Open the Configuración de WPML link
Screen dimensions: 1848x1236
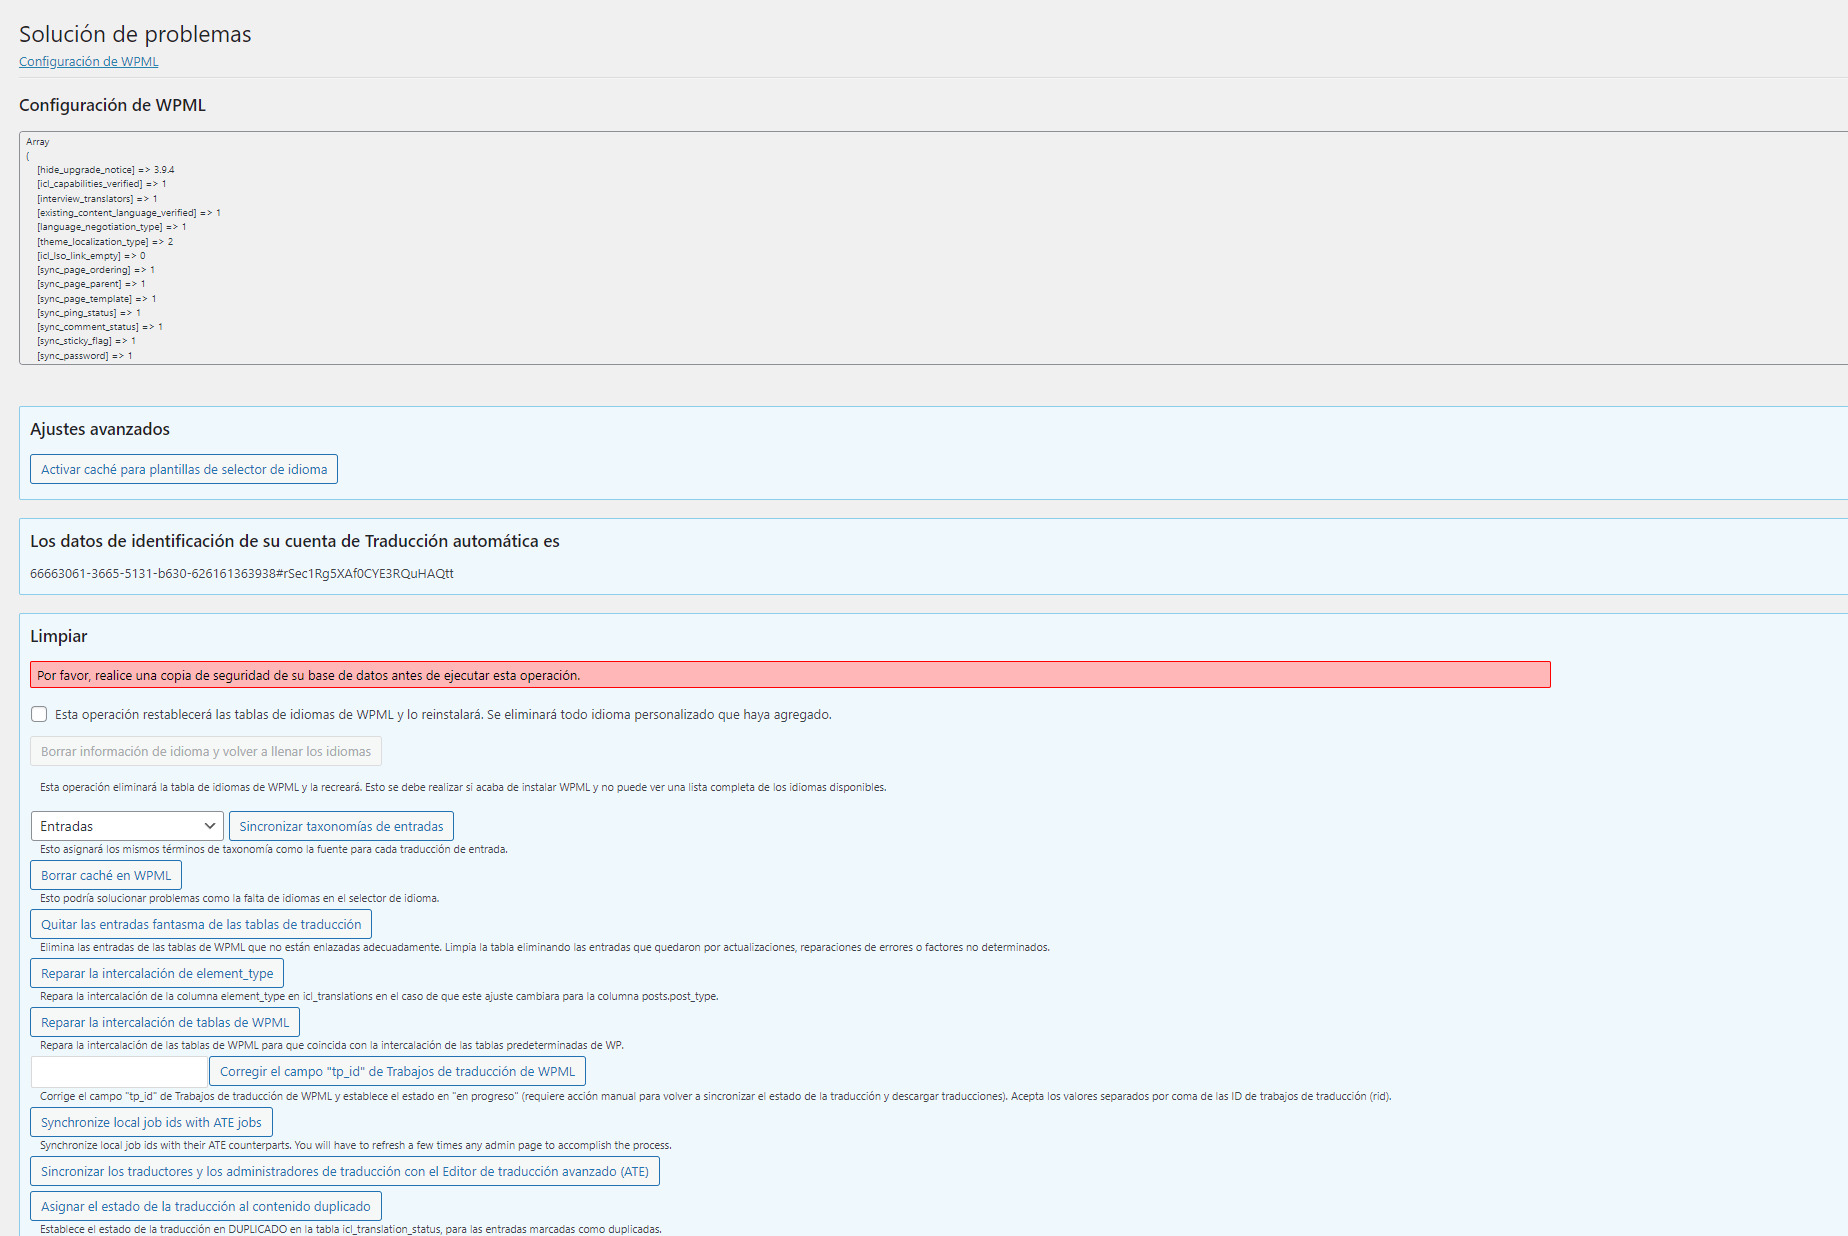[x=88, y=62]
